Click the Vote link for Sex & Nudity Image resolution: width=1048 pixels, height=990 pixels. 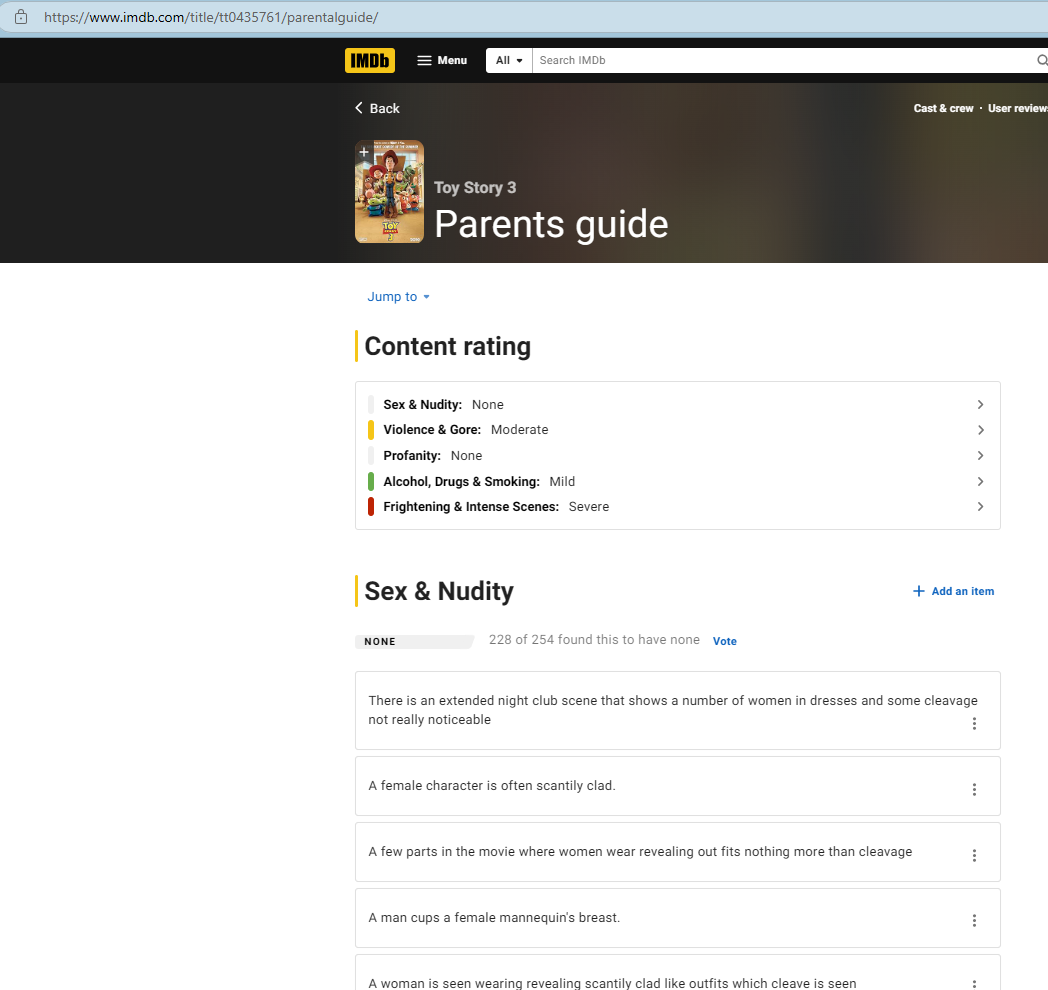724,641
